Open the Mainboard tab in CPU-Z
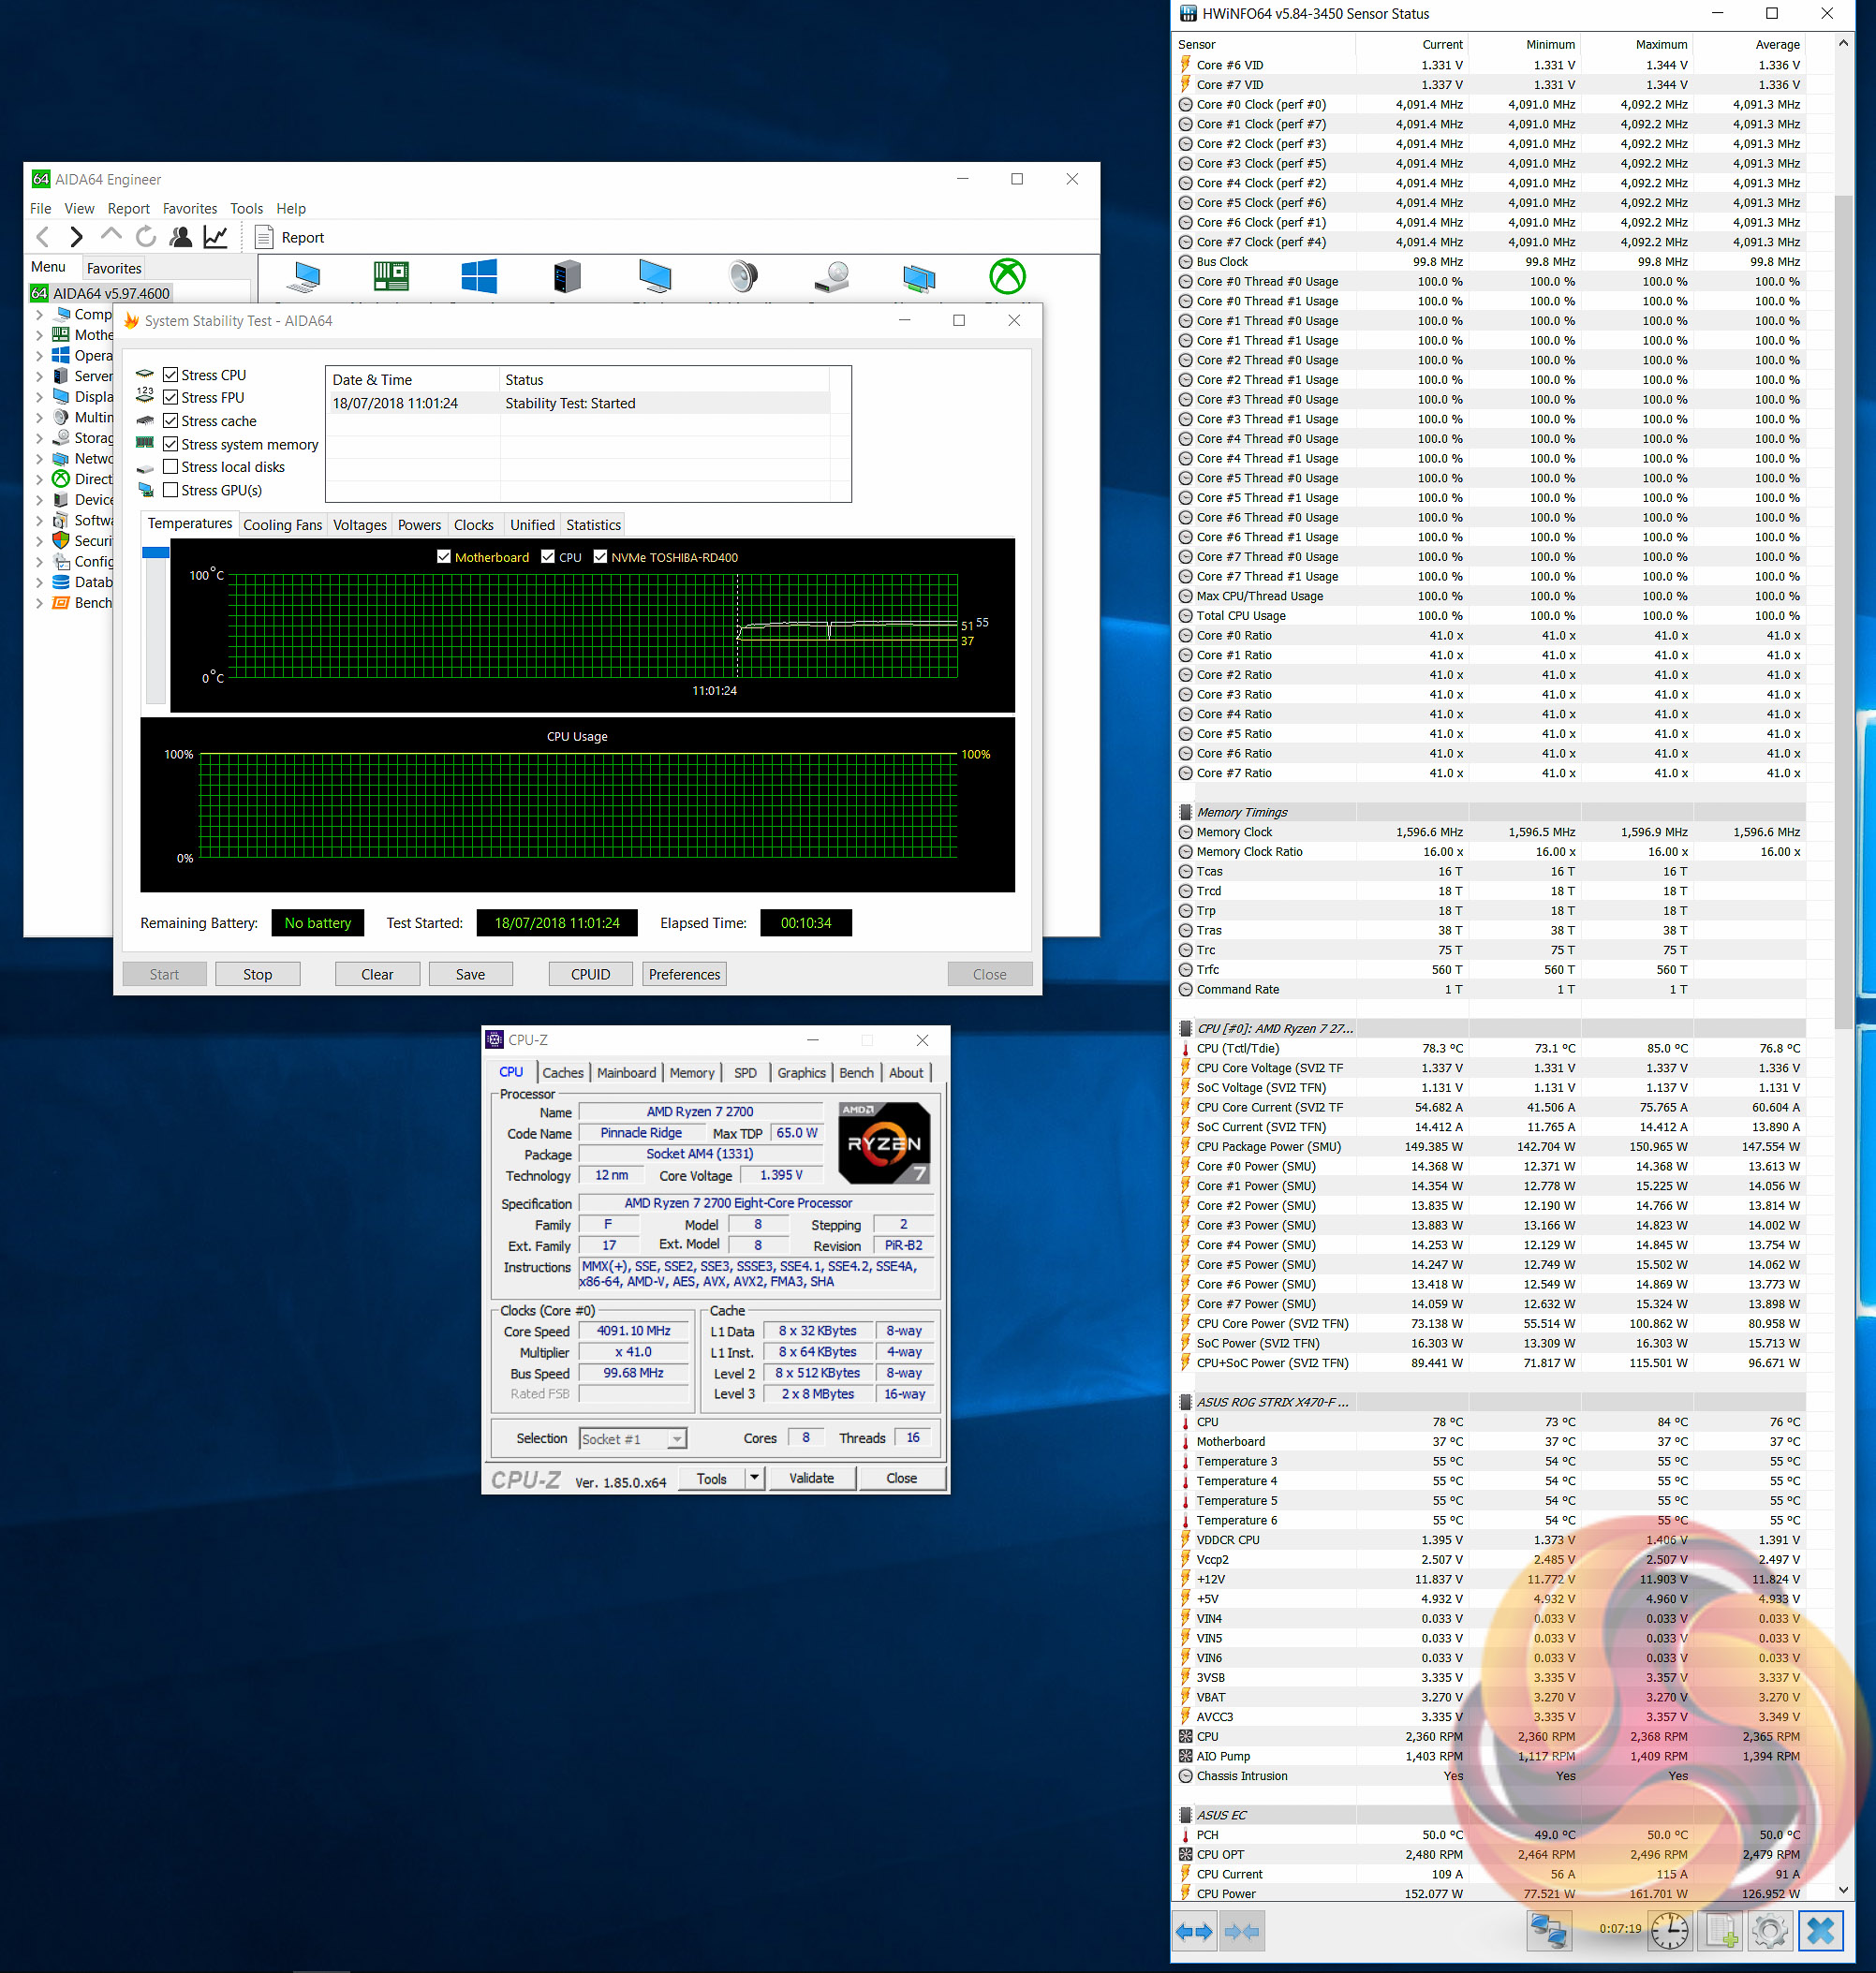This screenshot has width=1876, height=1973. tap(626, 1072)
